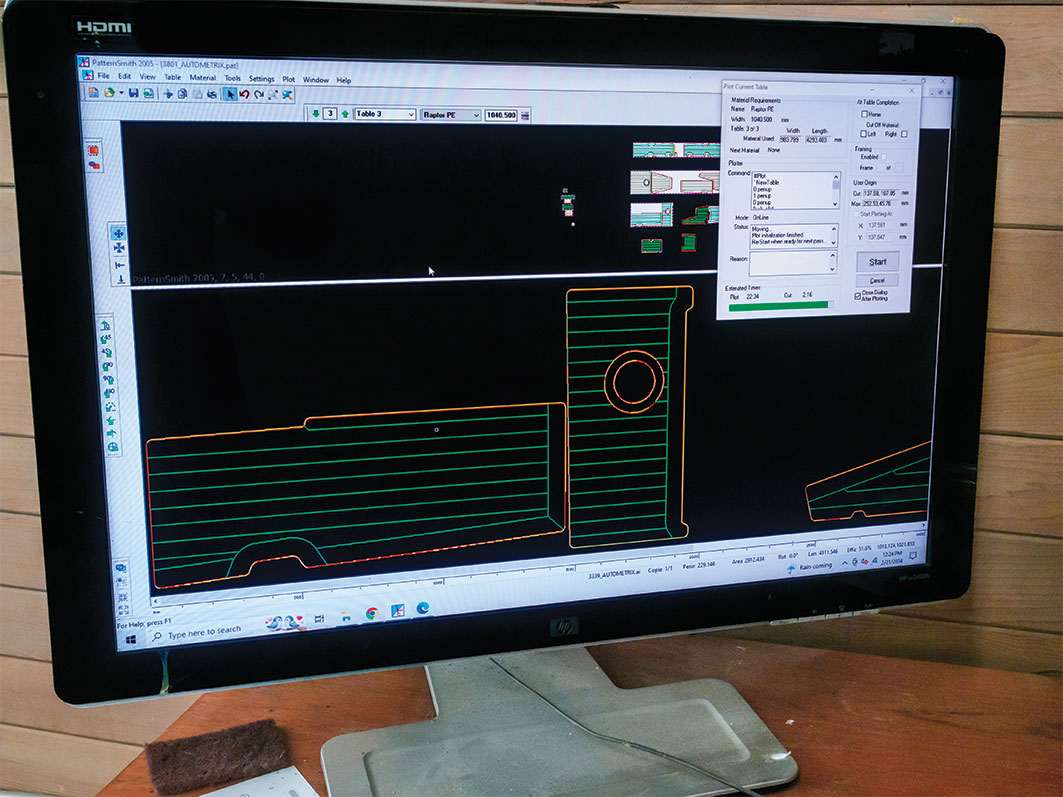Open the Plot menu

click(288, 79)
